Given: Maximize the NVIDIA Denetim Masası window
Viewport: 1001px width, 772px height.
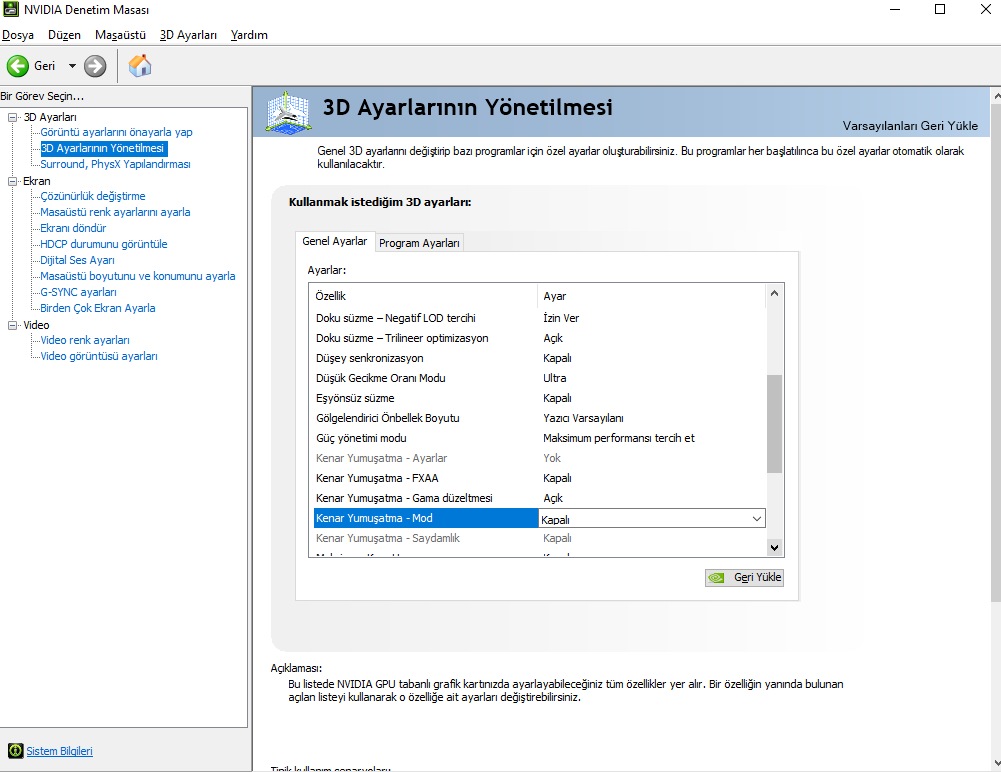Looking at the screenshot, I should pos(940,9).
